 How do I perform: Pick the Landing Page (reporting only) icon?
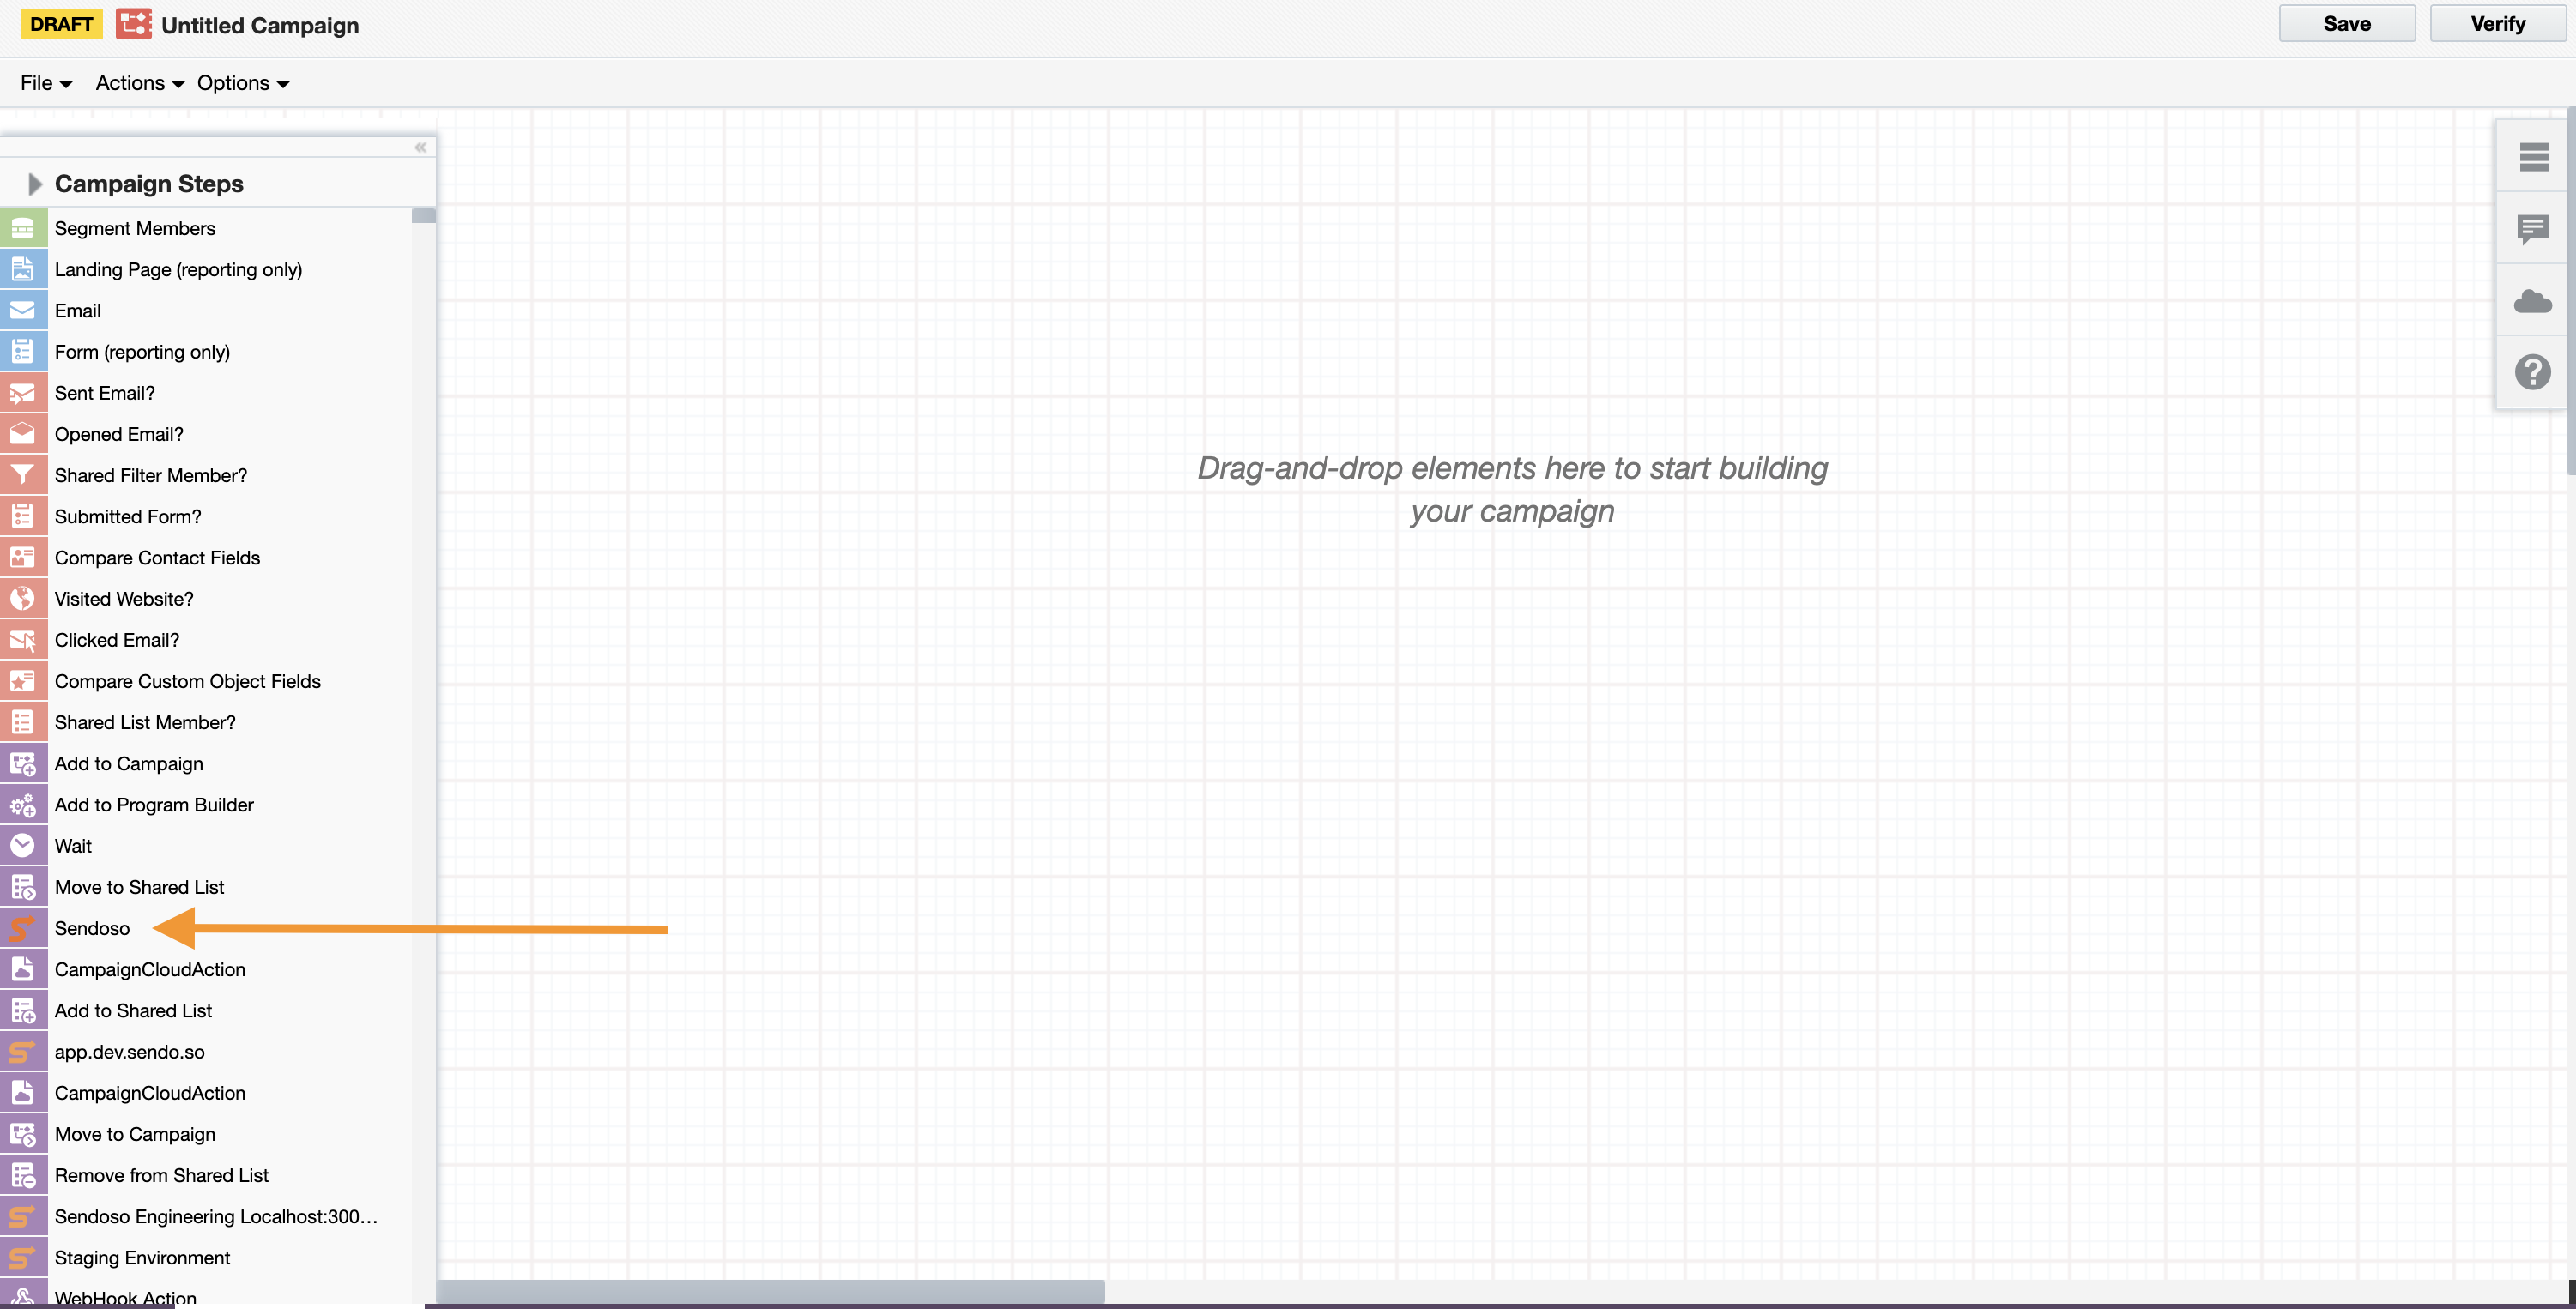23,269
